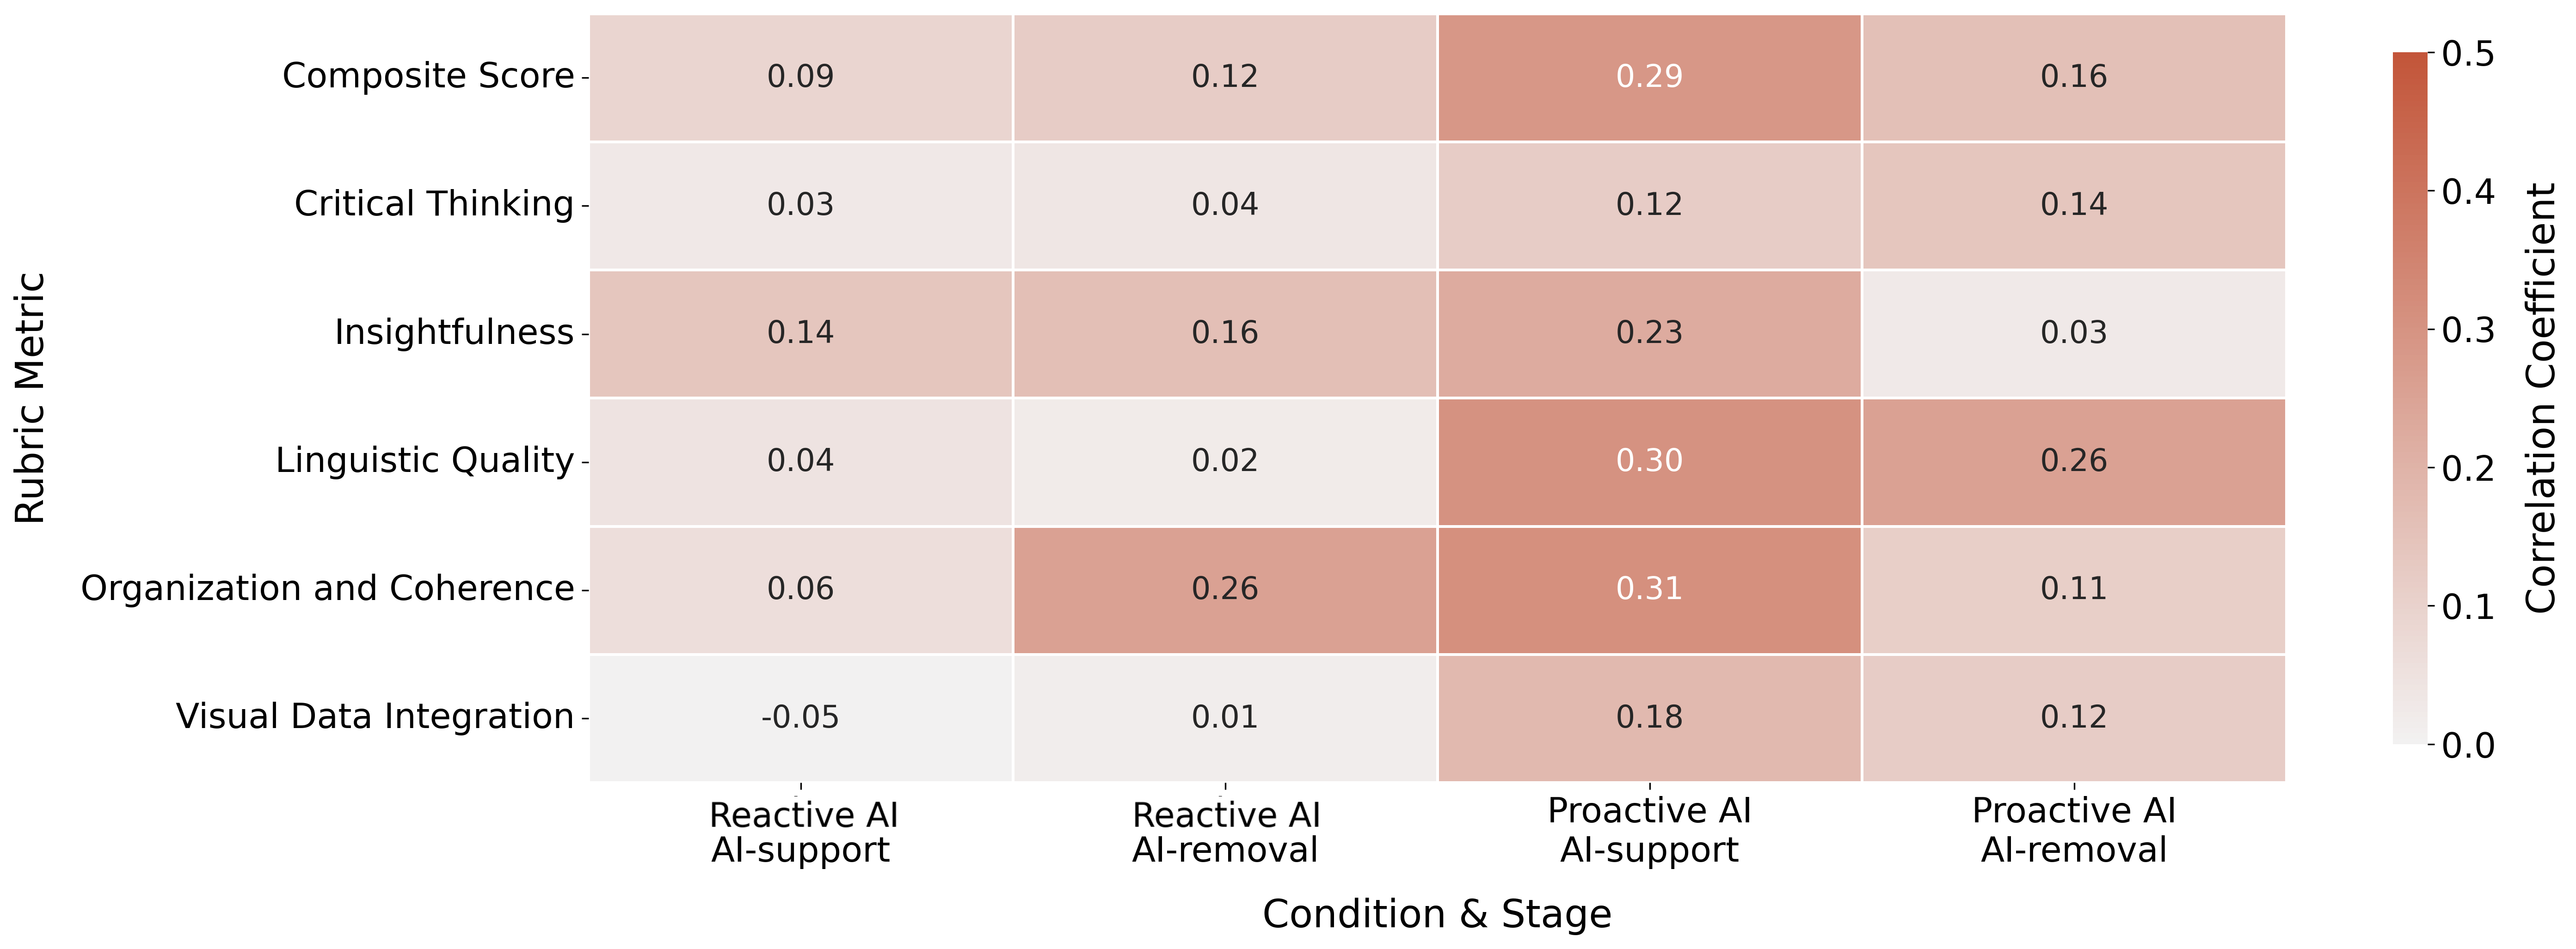2576x949 pixels.
Task: Select the 0.01 Visual Data Integration cell
Action: 1224,717
